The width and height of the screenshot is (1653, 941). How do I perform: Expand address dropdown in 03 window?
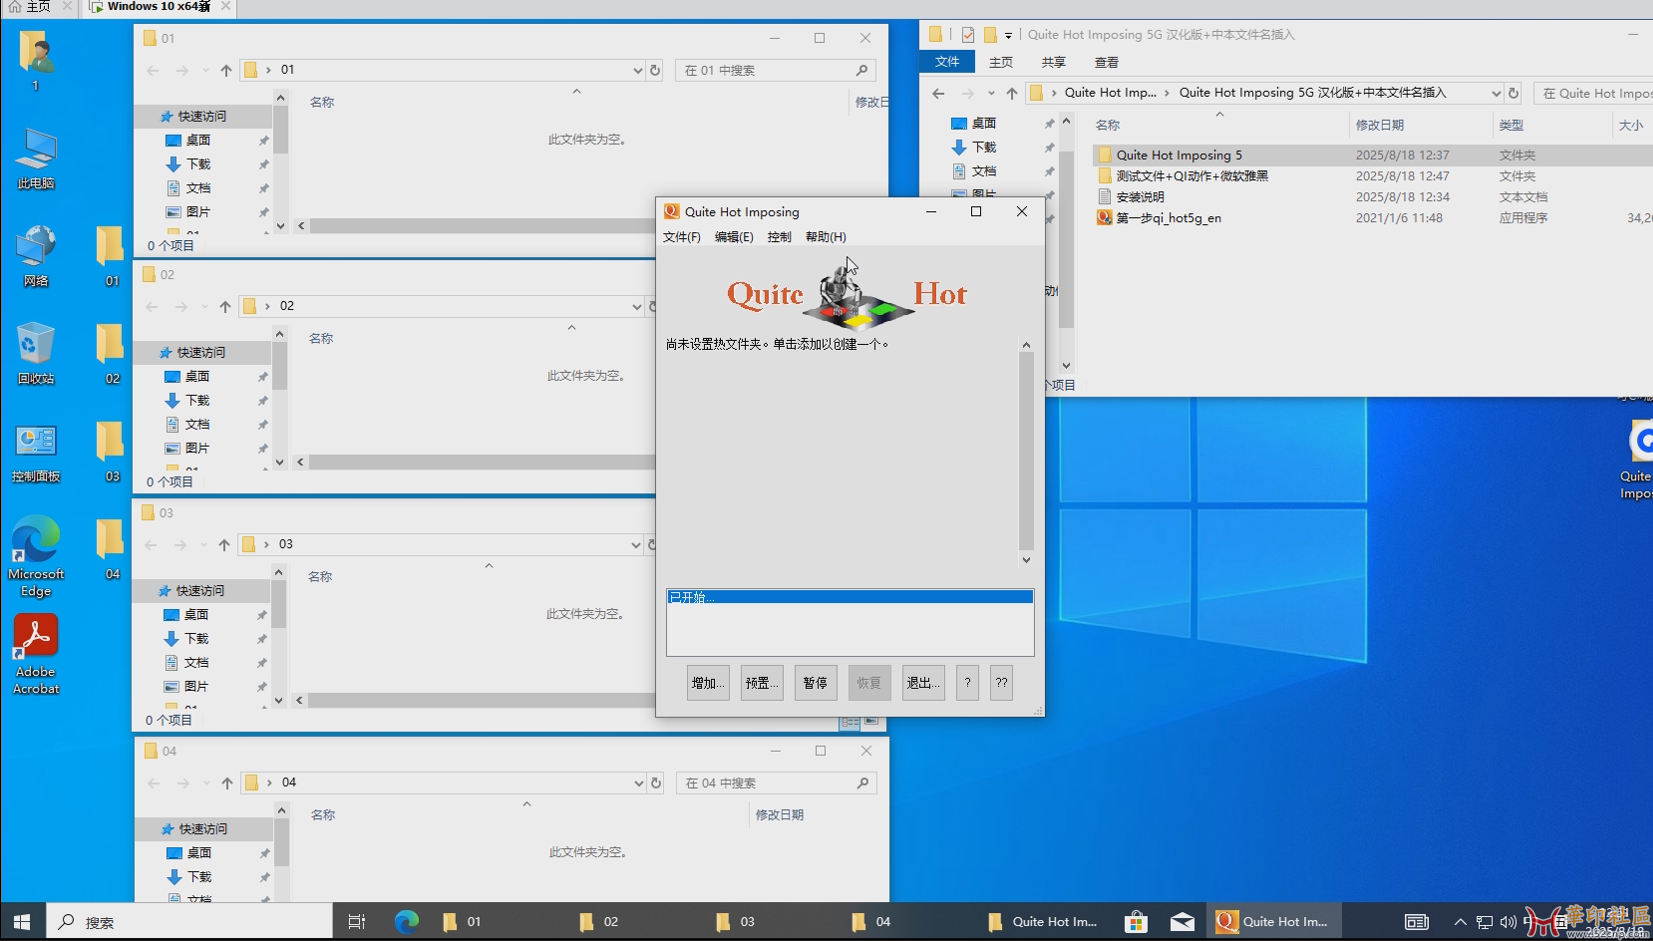[635, 544]
